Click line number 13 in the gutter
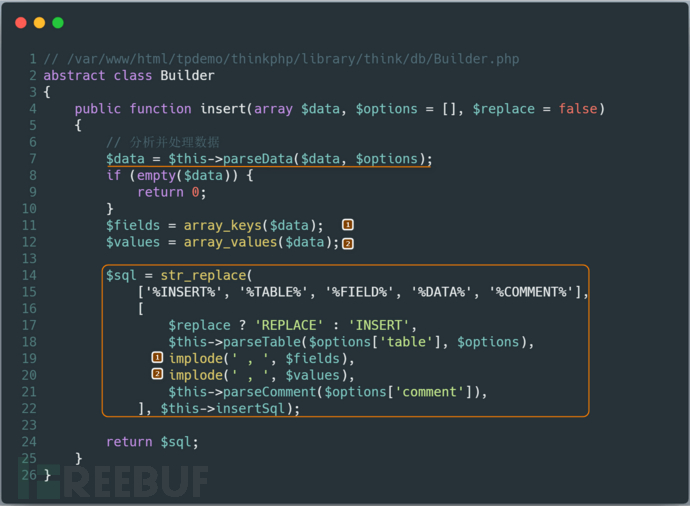This screenshot has height=506, width=690. pyautogui.click(x=29, y=259)
